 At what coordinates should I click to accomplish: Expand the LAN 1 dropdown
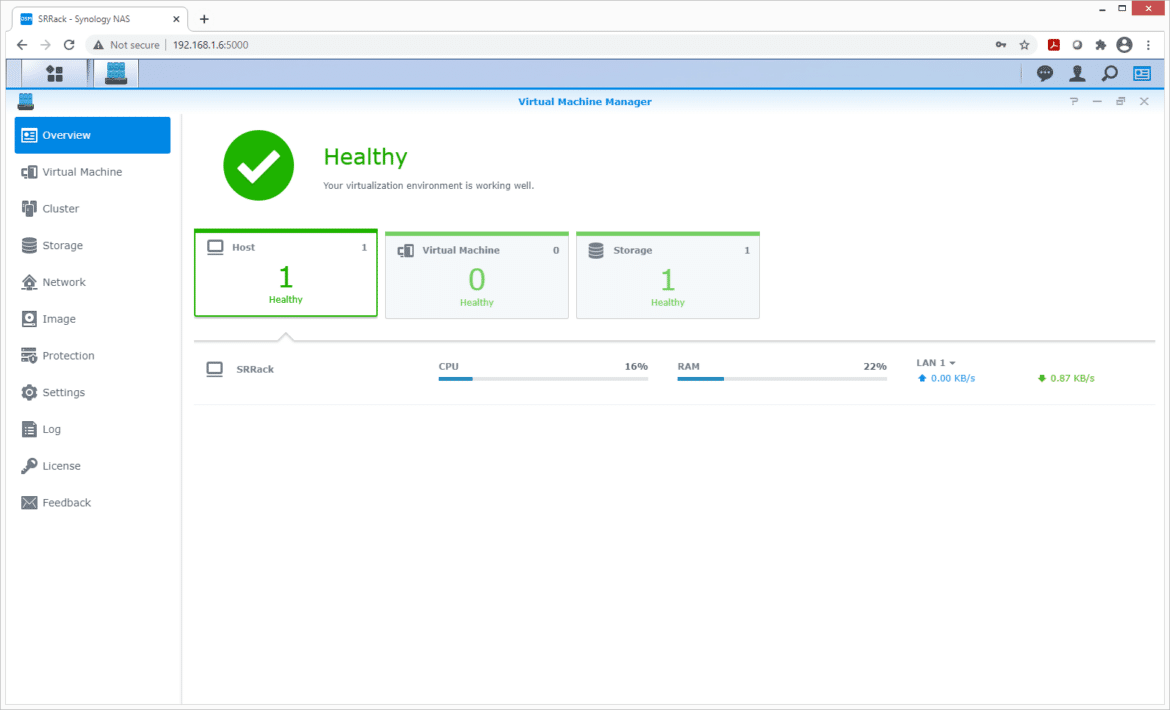(x=936, y=362)
